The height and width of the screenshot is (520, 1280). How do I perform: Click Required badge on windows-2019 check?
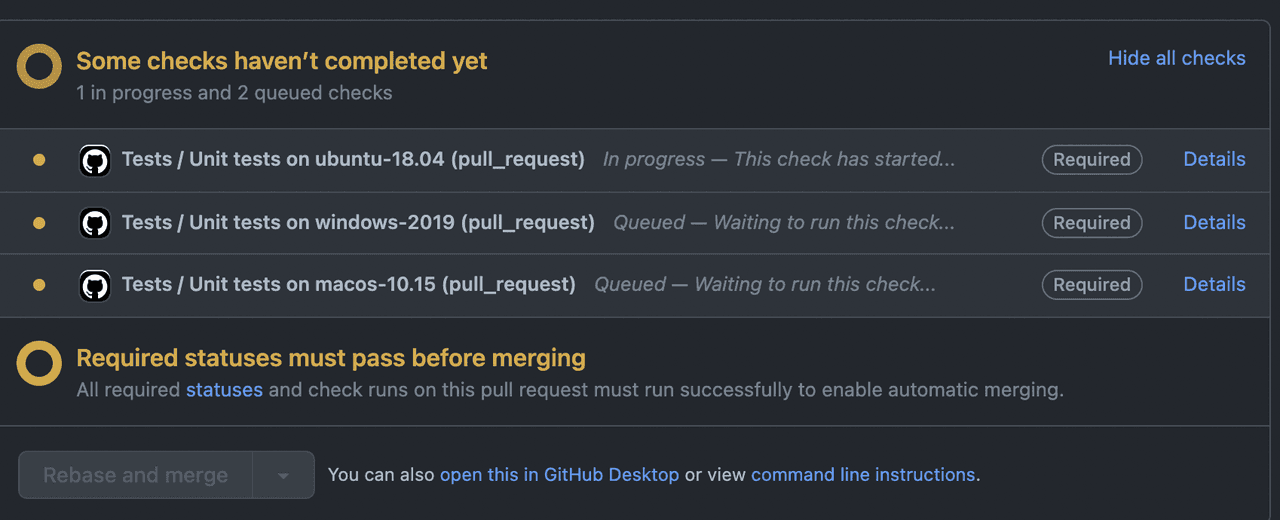1091,223
